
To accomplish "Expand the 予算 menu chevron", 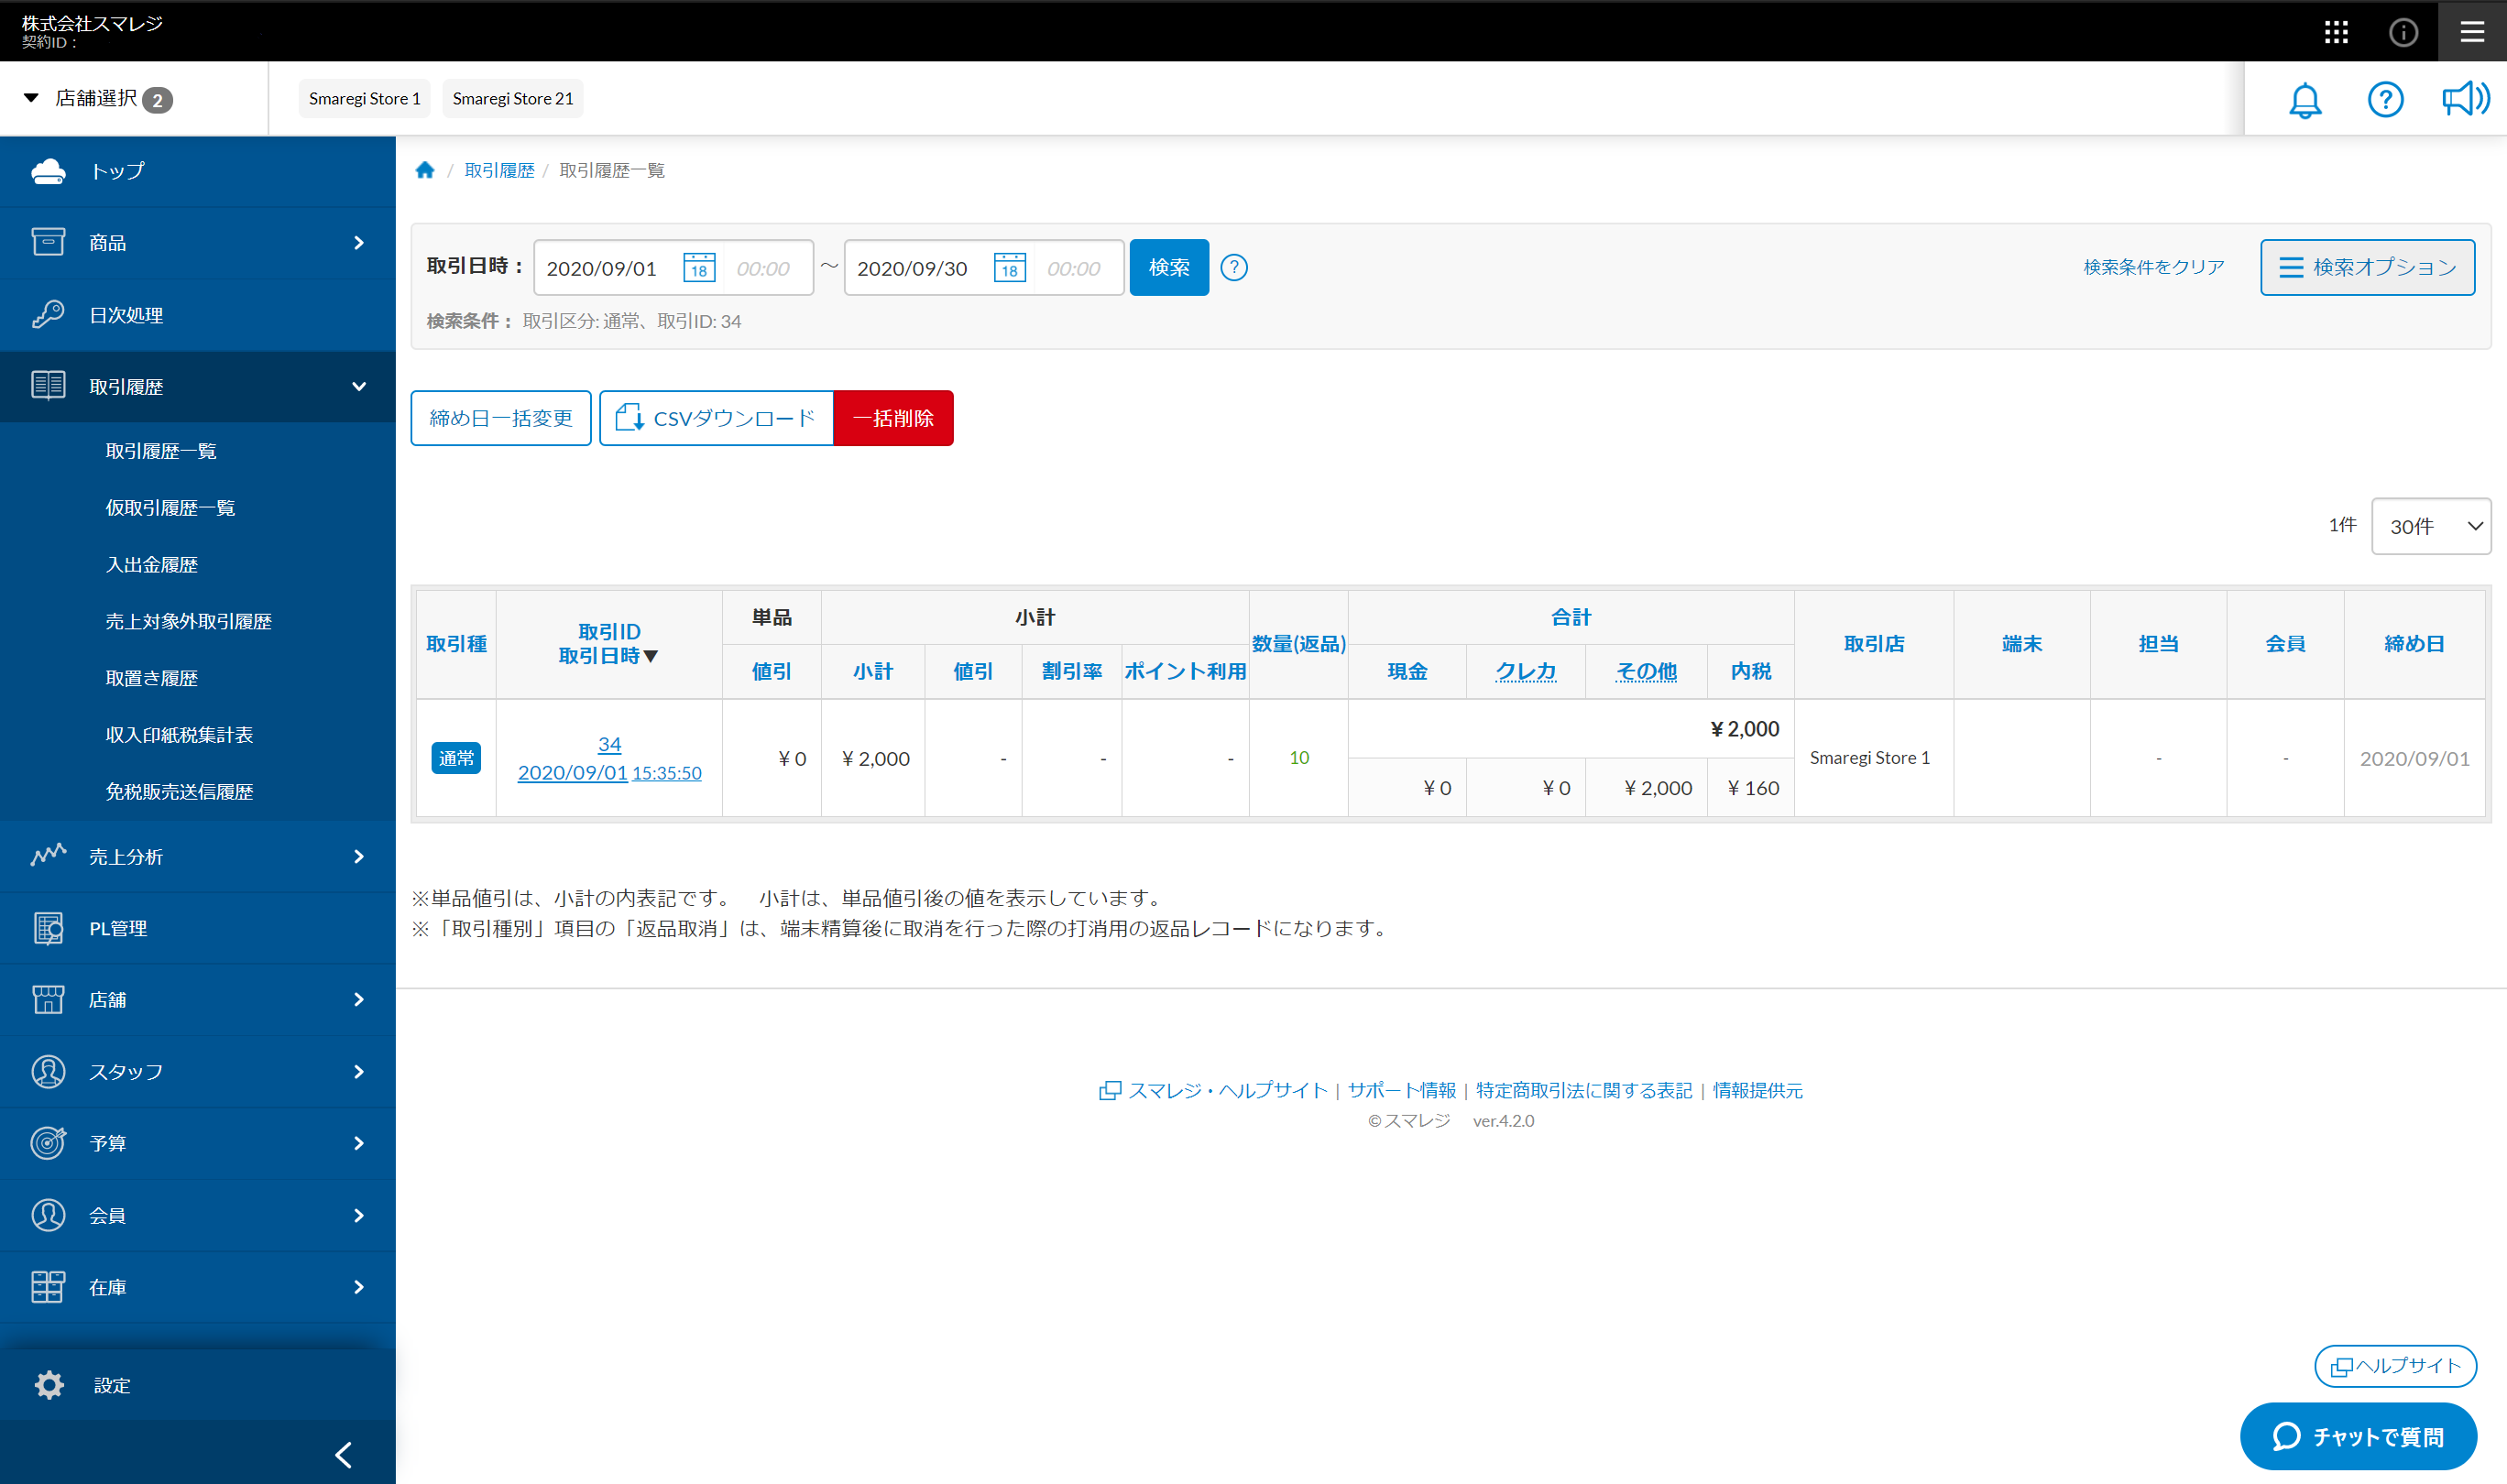I will tap(359, 1143).
